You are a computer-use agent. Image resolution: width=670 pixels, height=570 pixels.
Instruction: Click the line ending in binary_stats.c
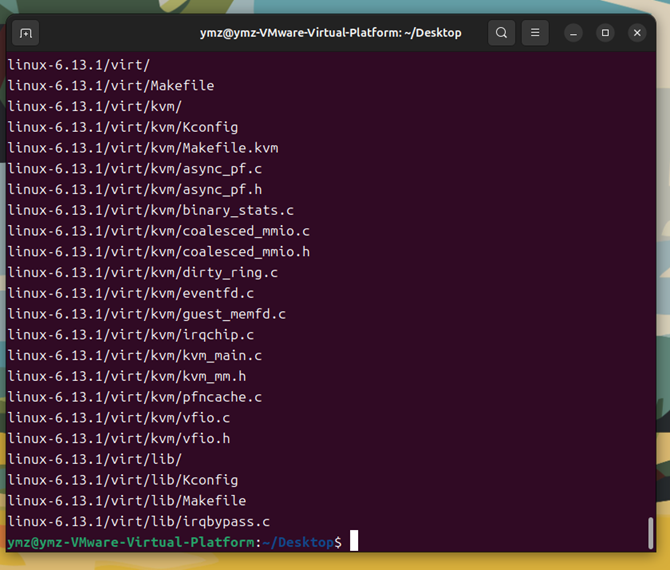point(150,210)
